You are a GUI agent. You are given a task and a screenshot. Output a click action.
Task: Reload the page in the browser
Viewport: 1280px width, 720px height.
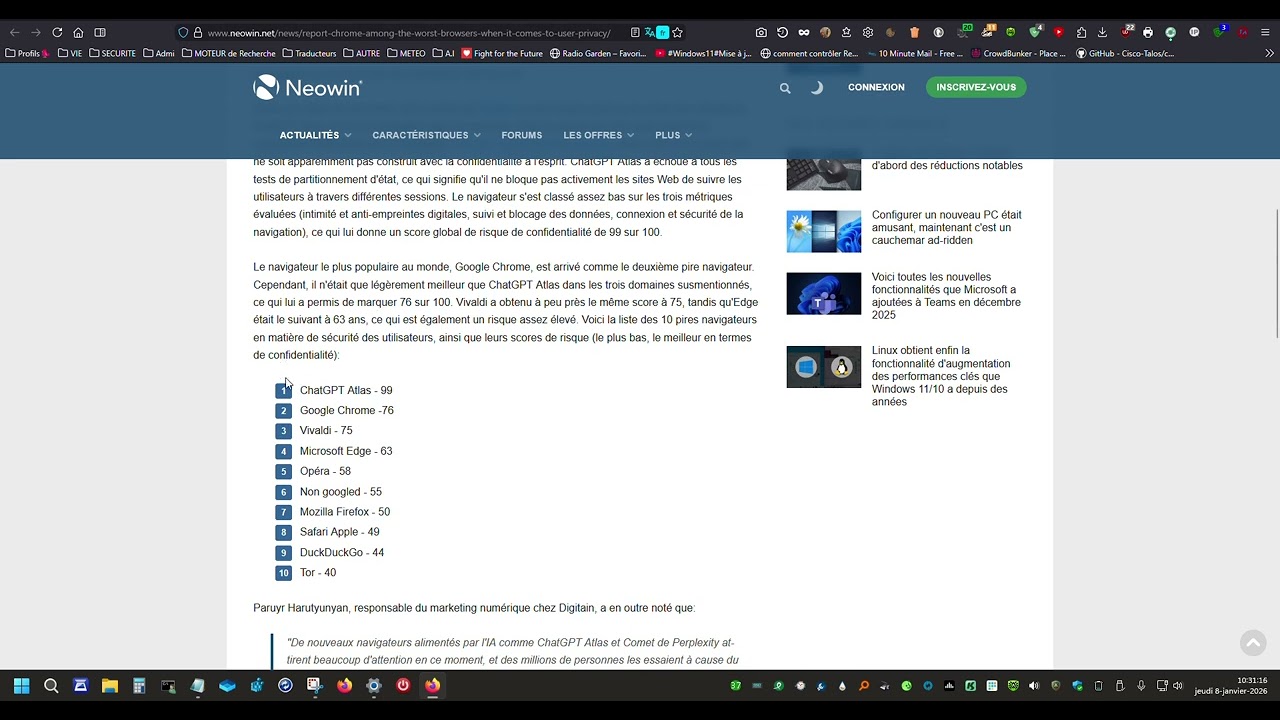pos(57,32)
